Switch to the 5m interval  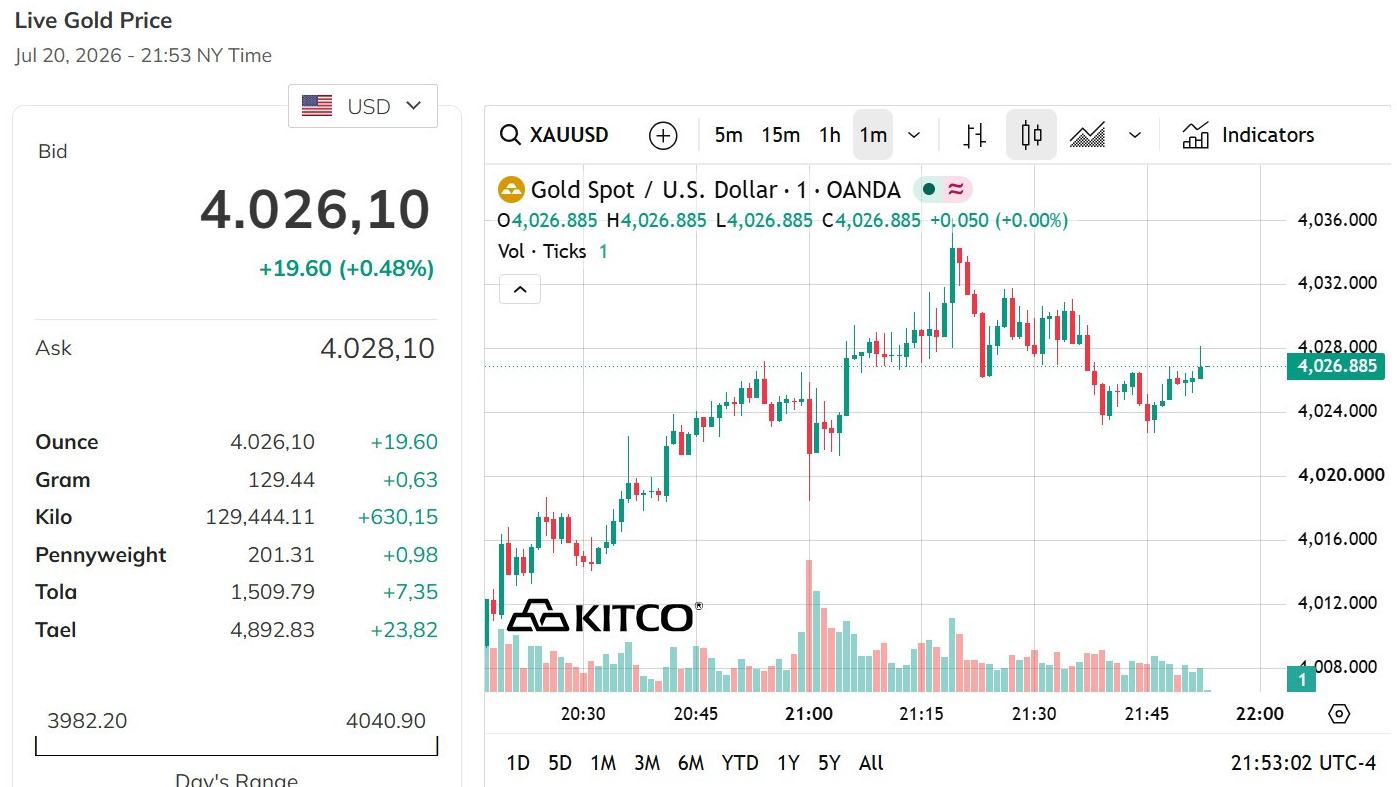[728, 135]
